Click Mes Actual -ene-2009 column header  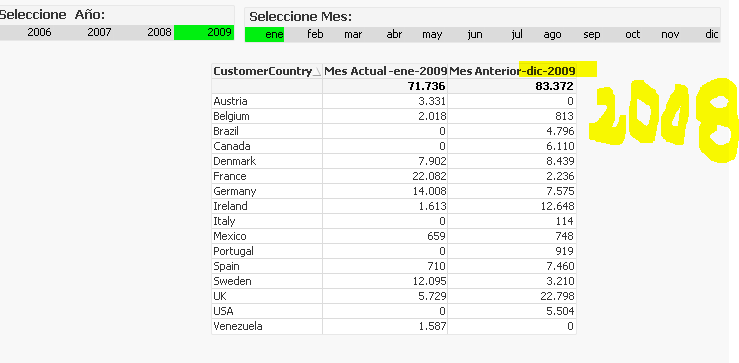click(x=385, y=71)
